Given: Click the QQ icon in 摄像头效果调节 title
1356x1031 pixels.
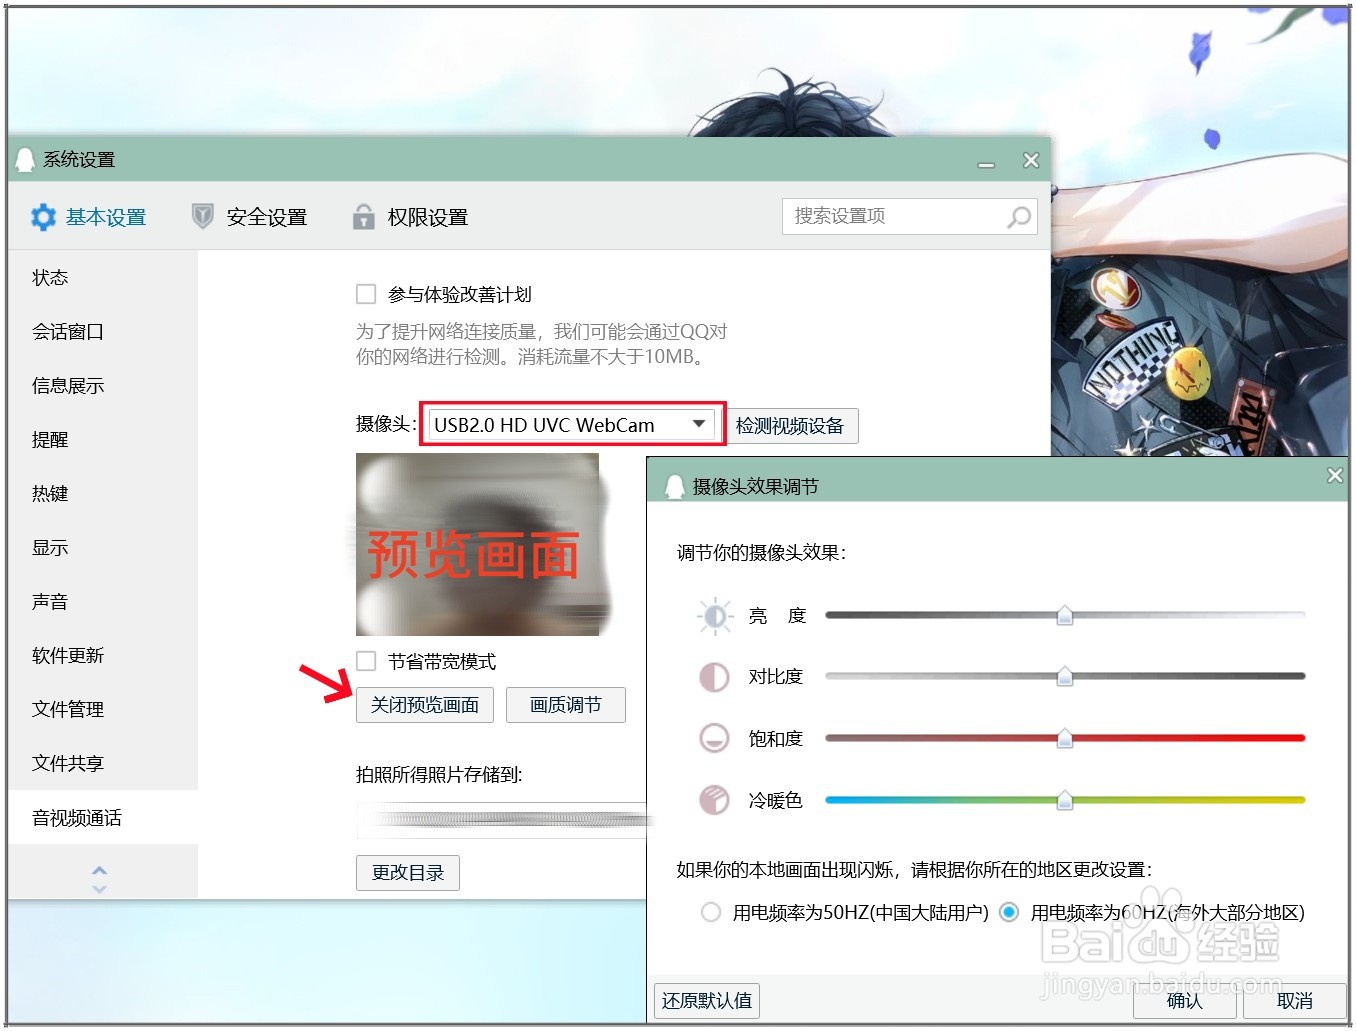Looking at the screenshot, I should (x=674, y=486).
